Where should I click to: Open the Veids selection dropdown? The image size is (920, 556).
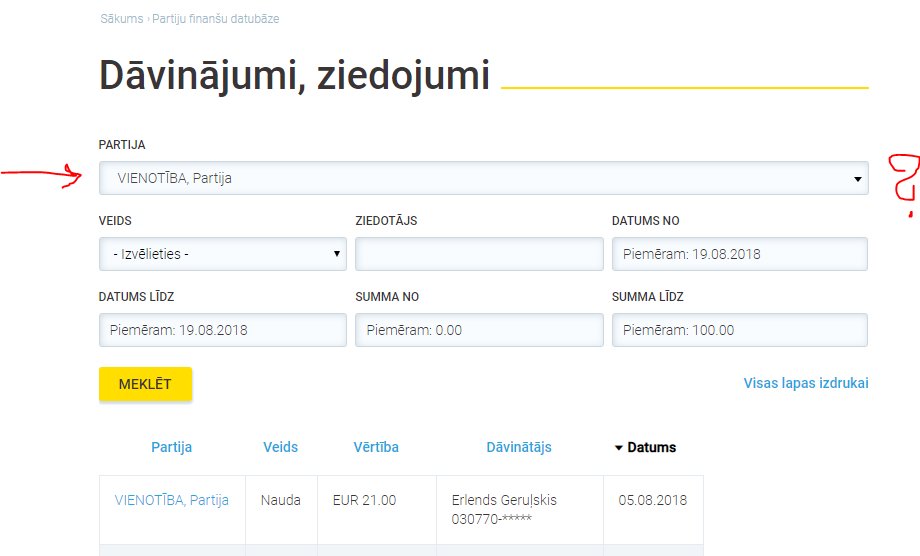[222, 254]
